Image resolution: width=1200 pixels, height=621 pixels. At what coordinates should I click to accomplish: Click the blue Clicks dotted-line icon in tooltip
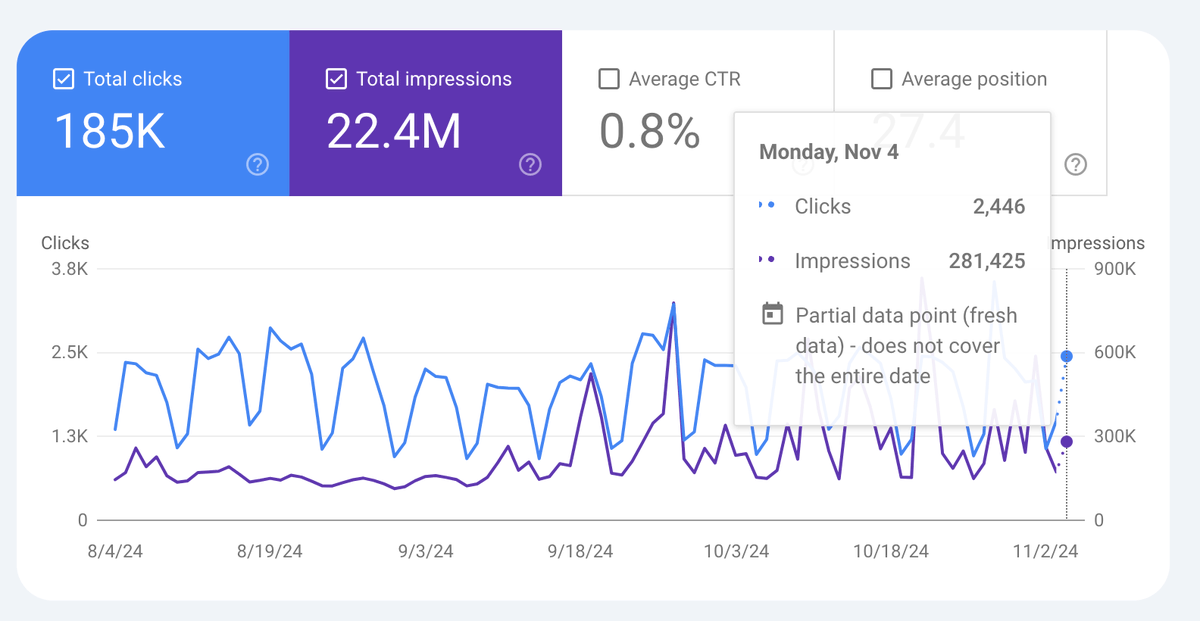coord(768,206)
